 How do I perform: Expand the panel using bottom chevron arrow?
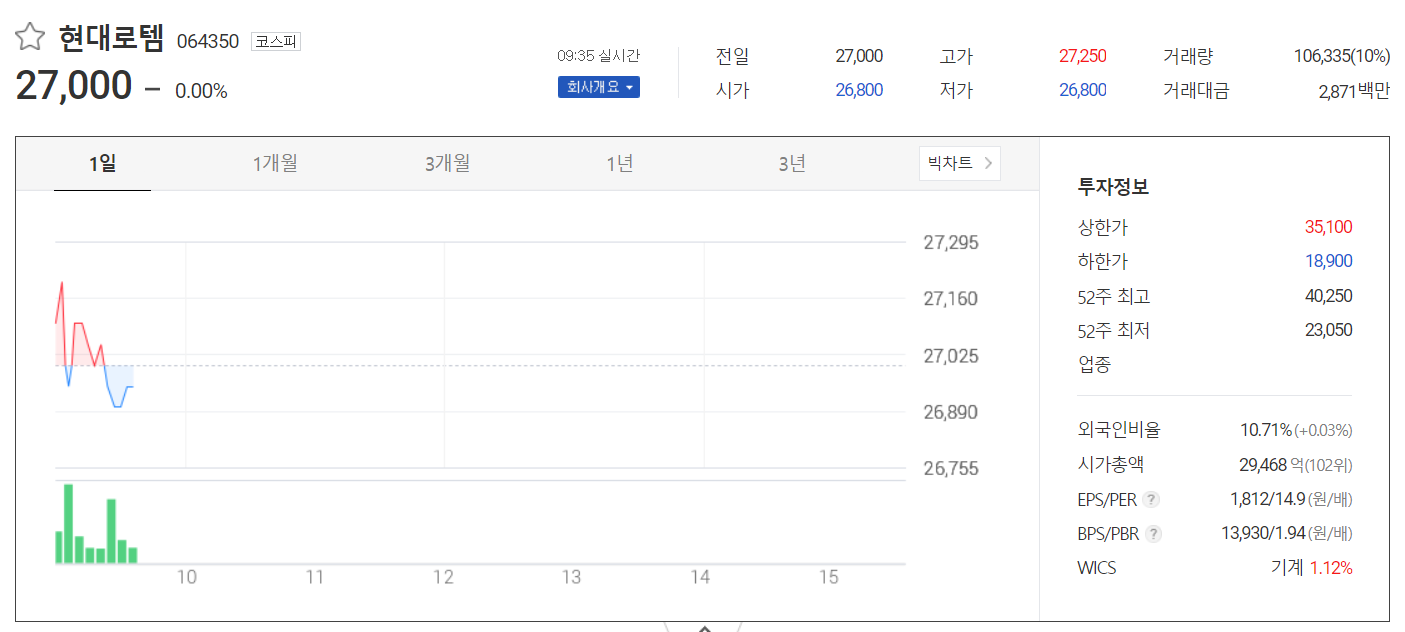(703, 626)
